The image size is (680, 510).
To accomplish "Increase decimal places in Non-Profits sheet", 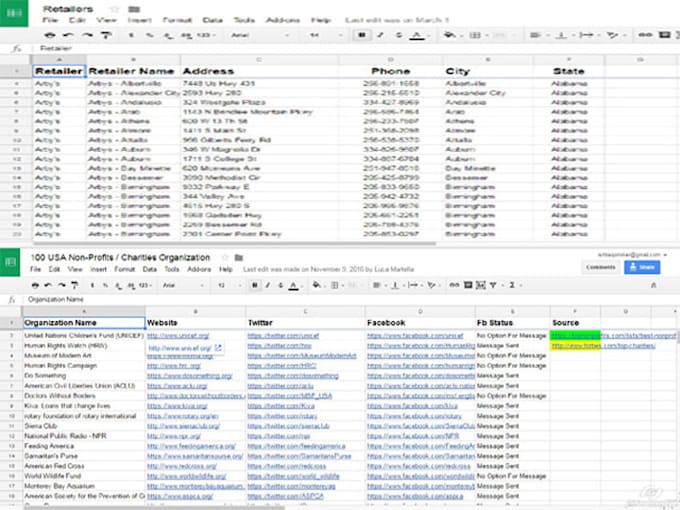I will 131,285.
